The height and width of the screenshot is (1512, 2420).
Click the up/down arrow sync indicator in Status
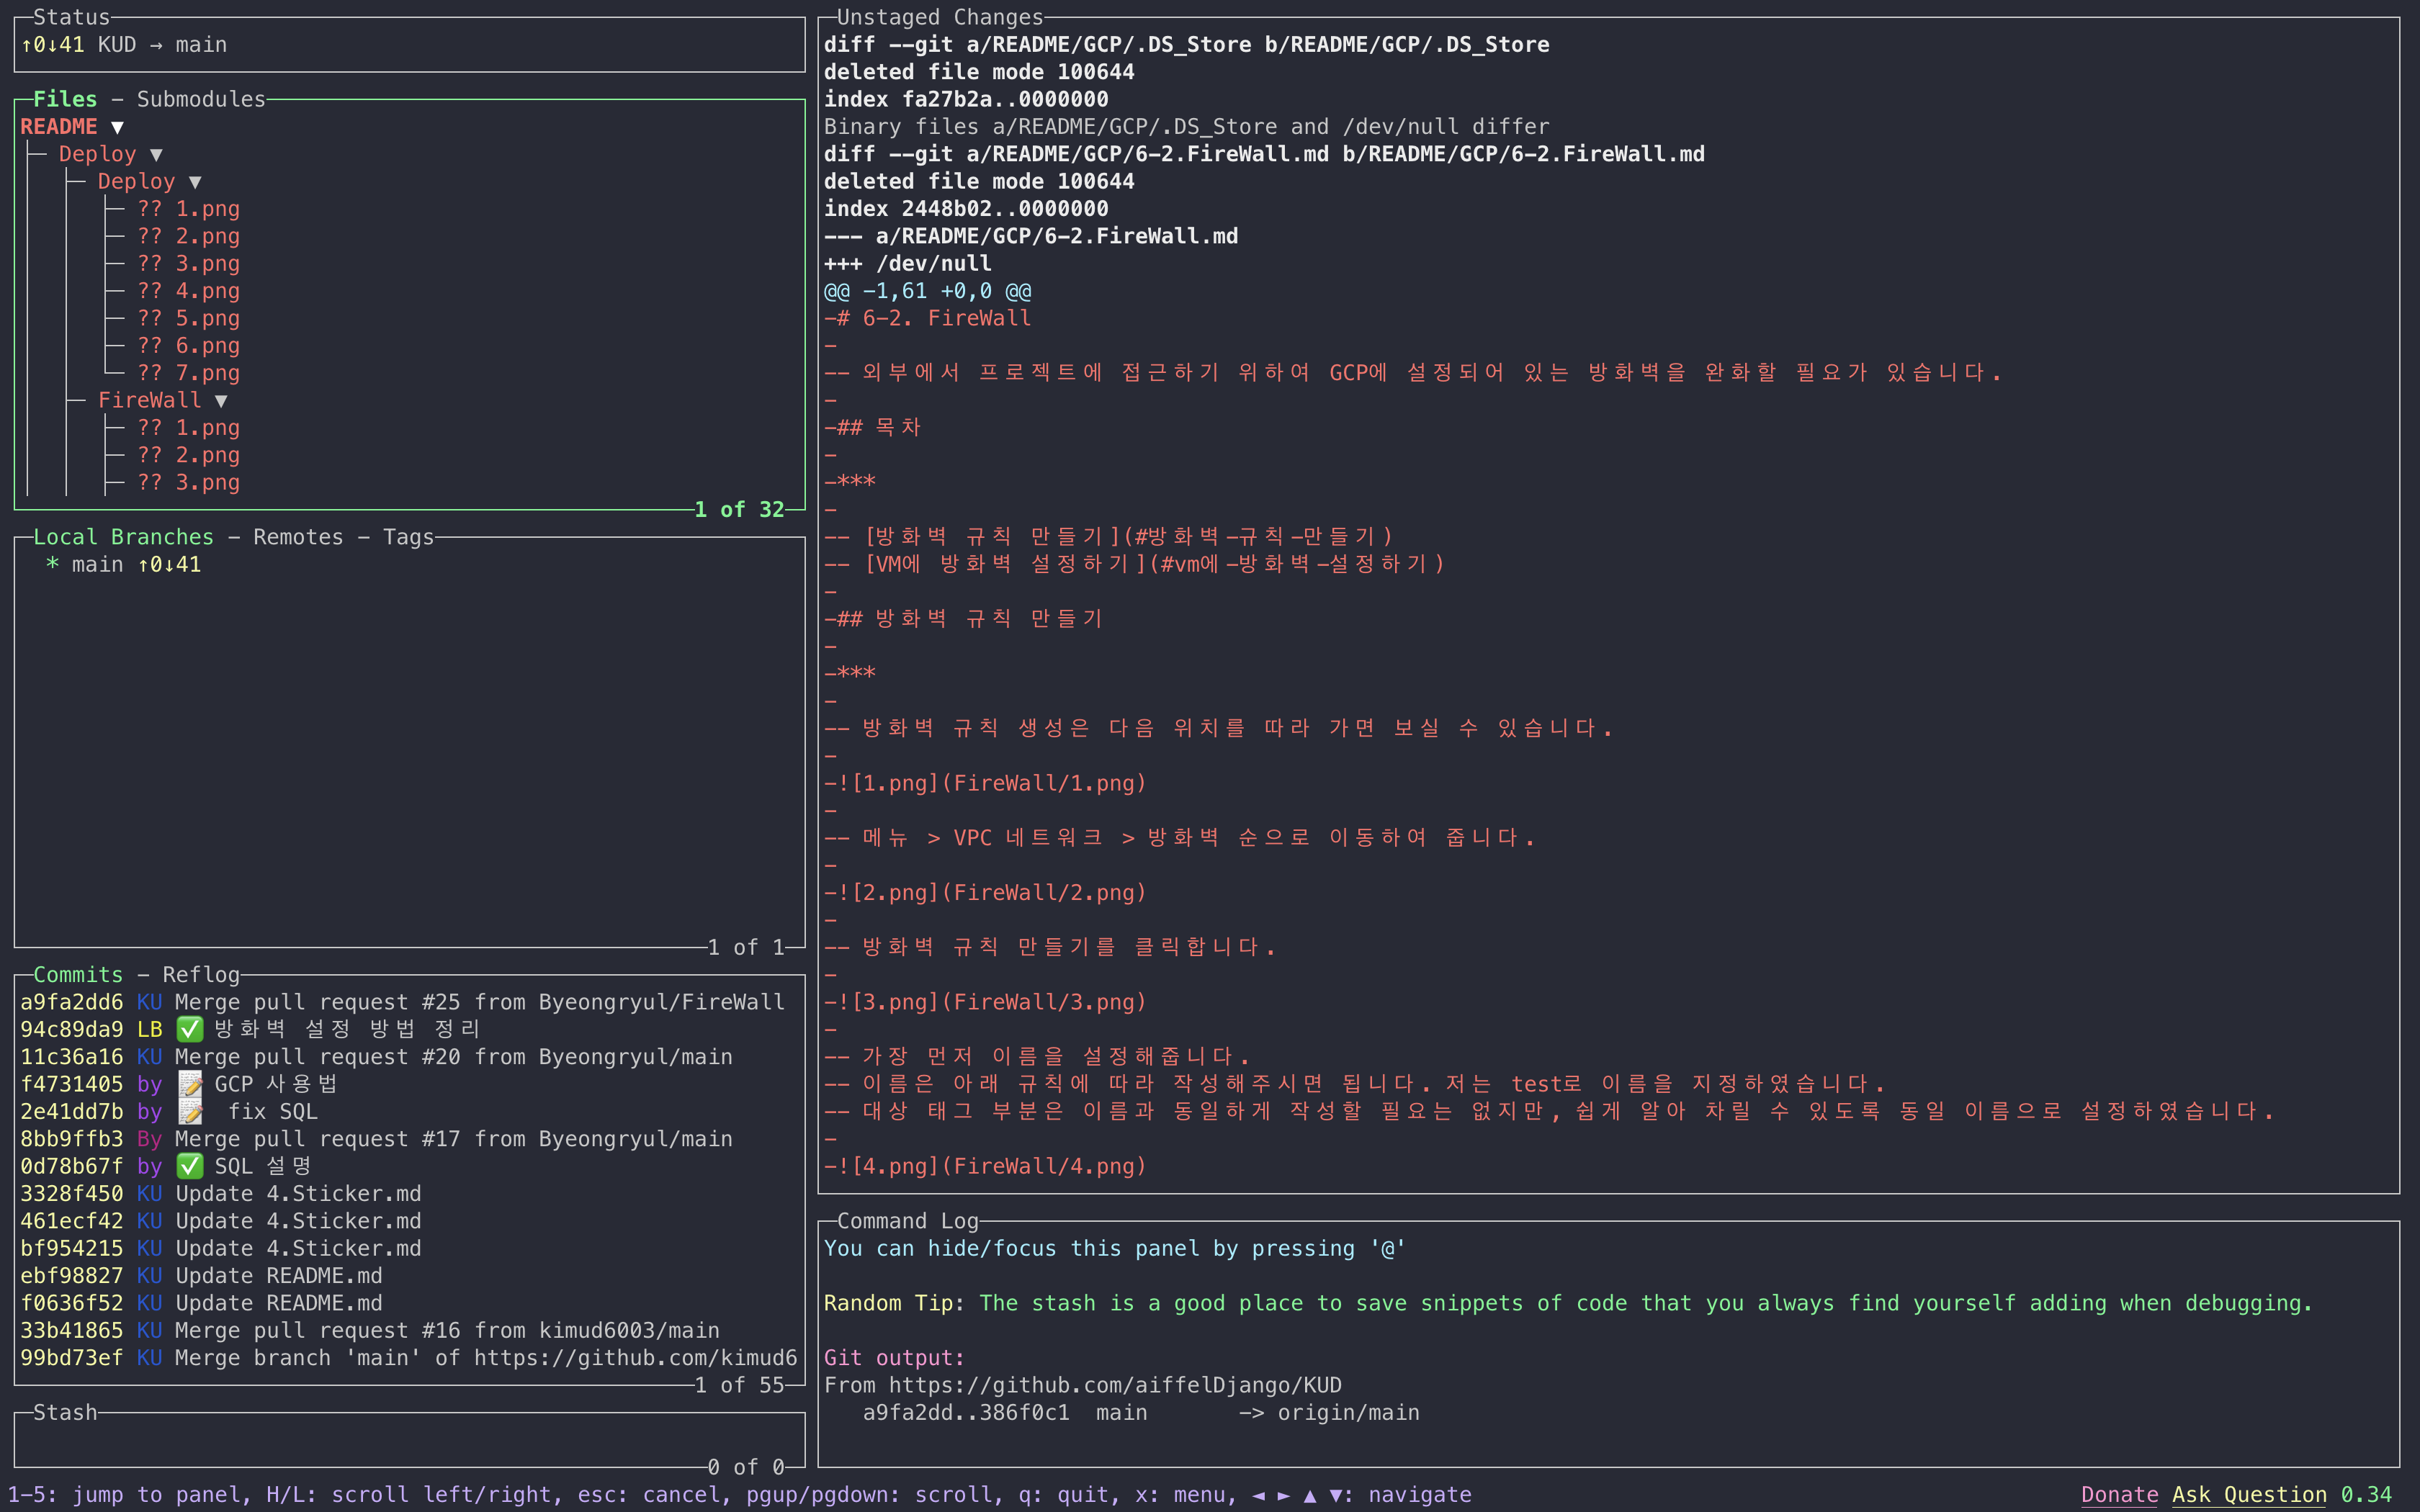tap(53, 45)
